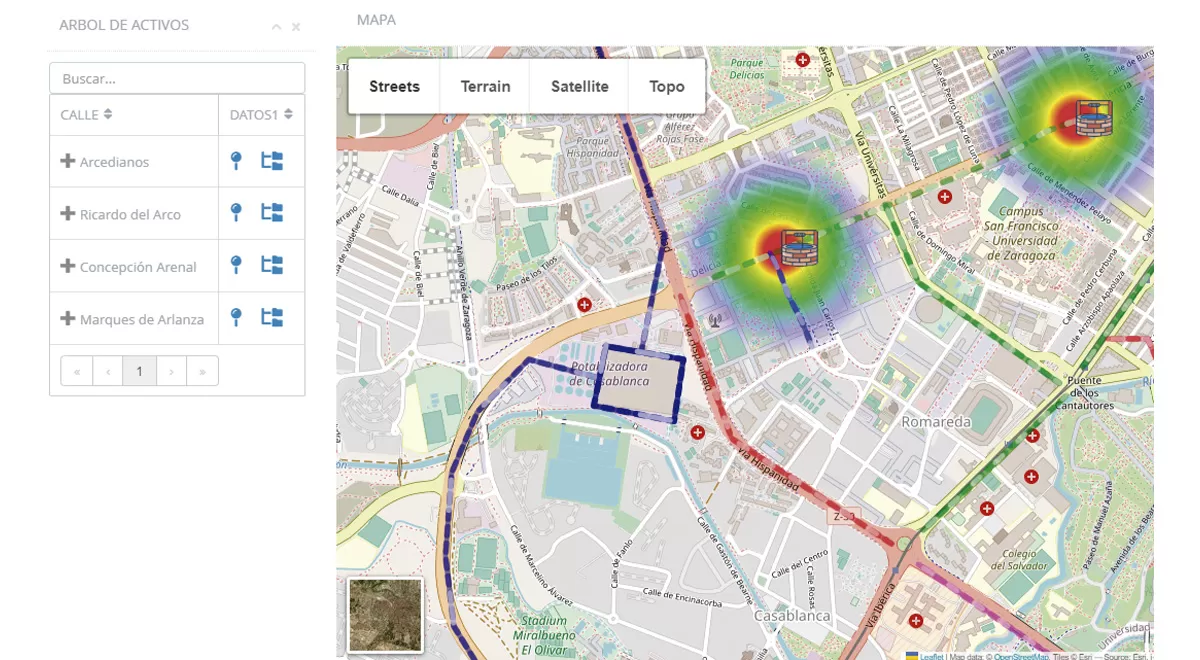Expand the Concepción Arenal row
The height and width of the screenshot is (660, 1200).
point(68,266)
